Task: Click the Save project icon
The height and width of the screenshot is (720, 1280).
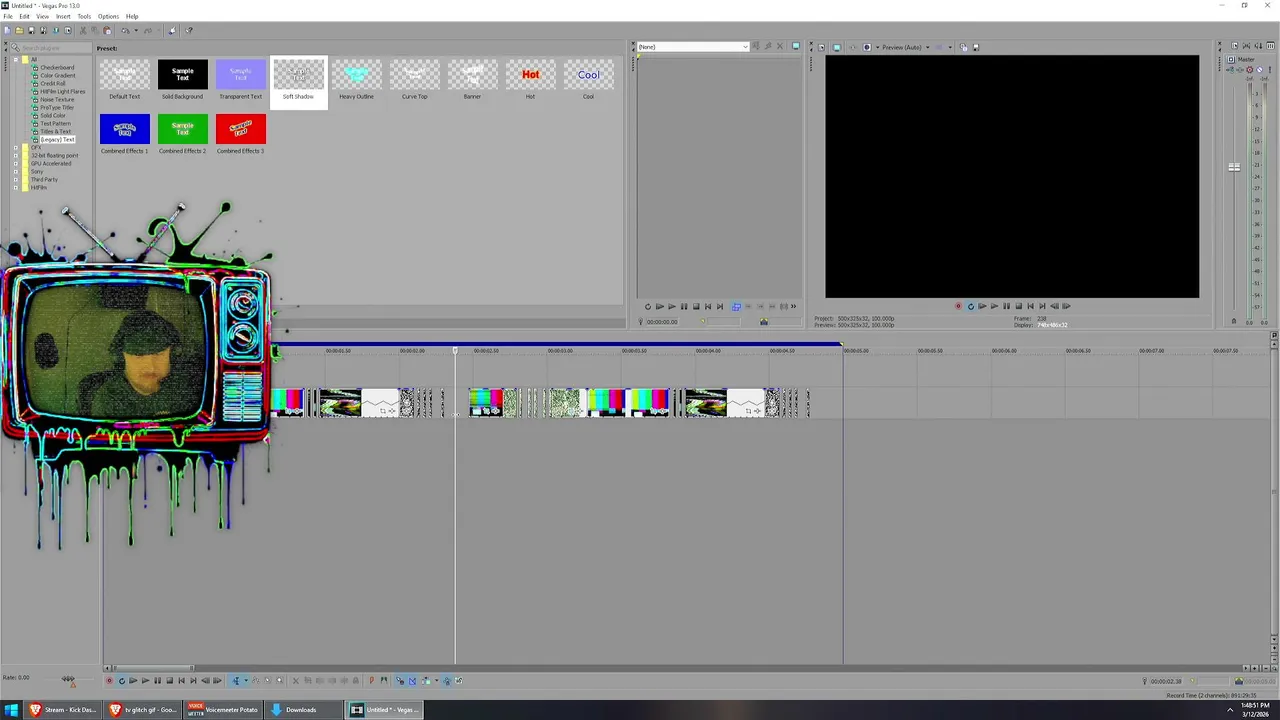Action: coord(31,30)
